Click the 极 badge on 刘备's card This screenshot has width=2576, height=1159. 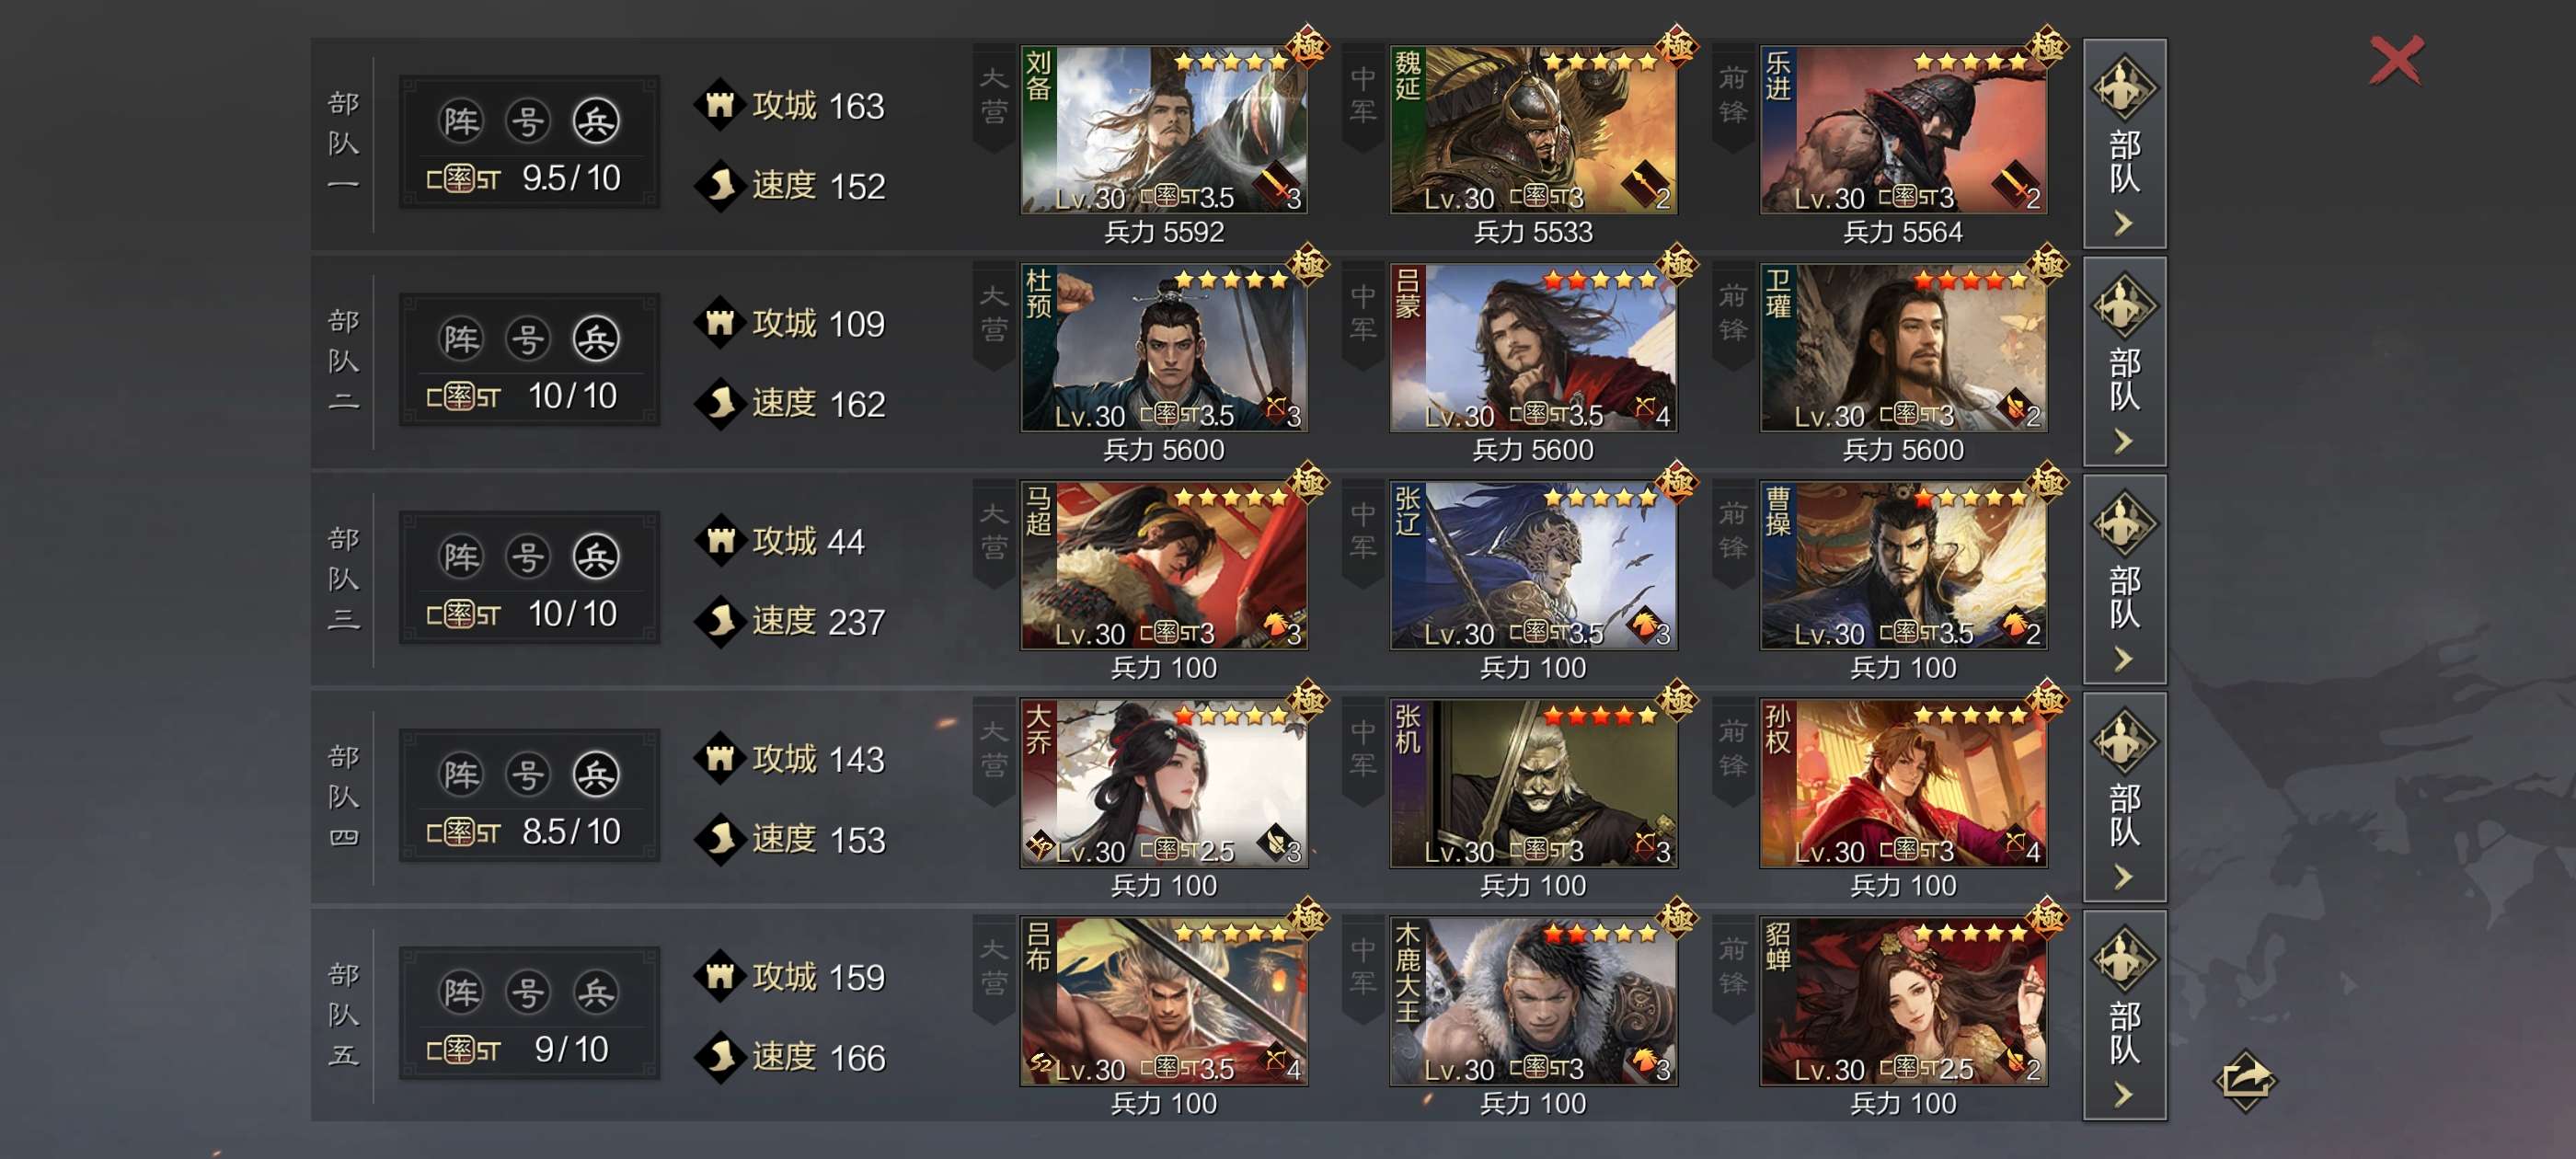point(1308,45)
